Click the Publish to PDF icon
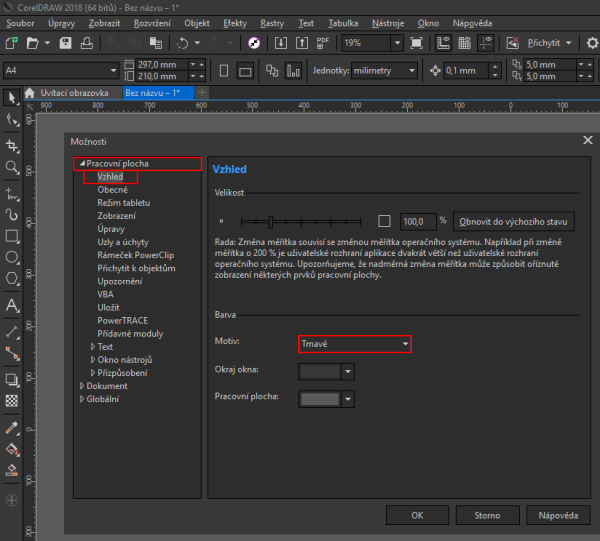 (323, 43)
